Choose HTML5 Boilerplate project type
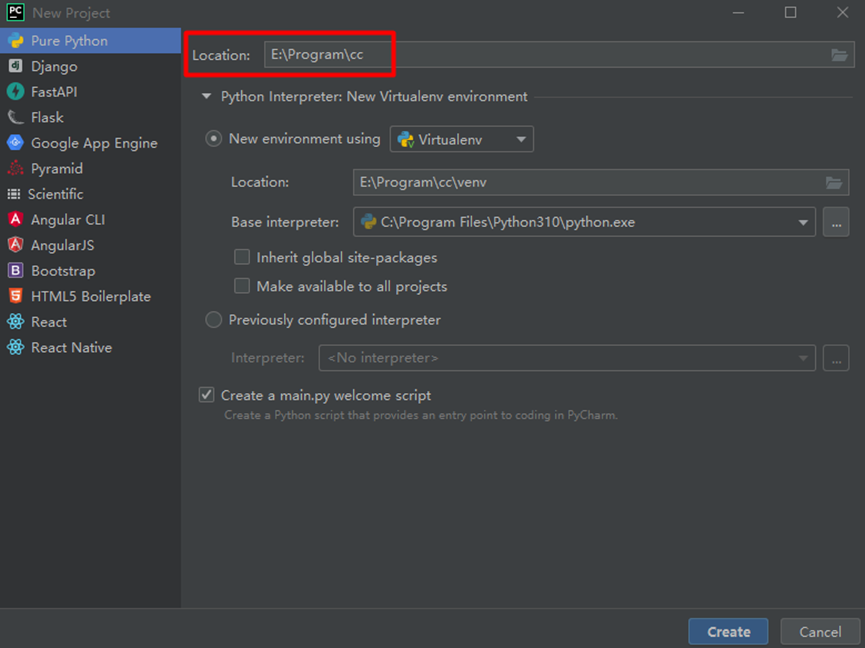The width and height of the screenshot is (865, 648). [90, 296]
